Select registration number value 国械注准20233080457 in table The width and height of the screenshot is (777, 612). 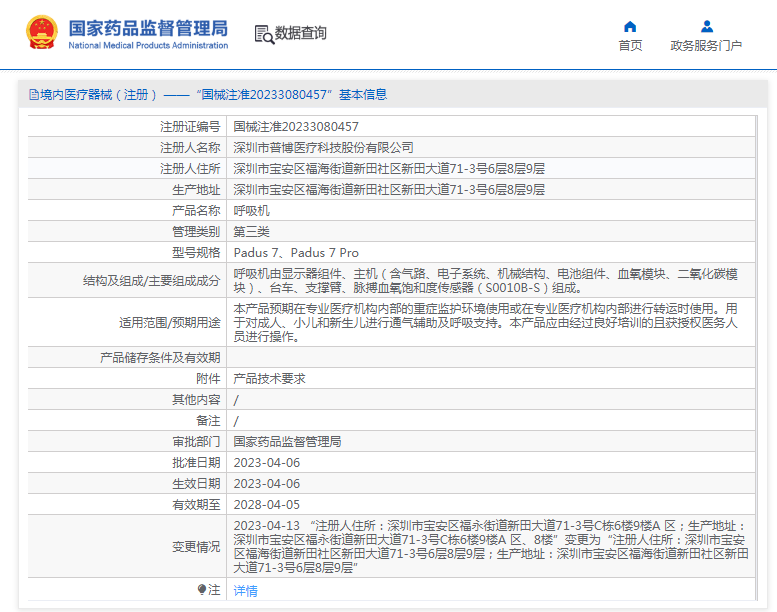coord(296,127)
